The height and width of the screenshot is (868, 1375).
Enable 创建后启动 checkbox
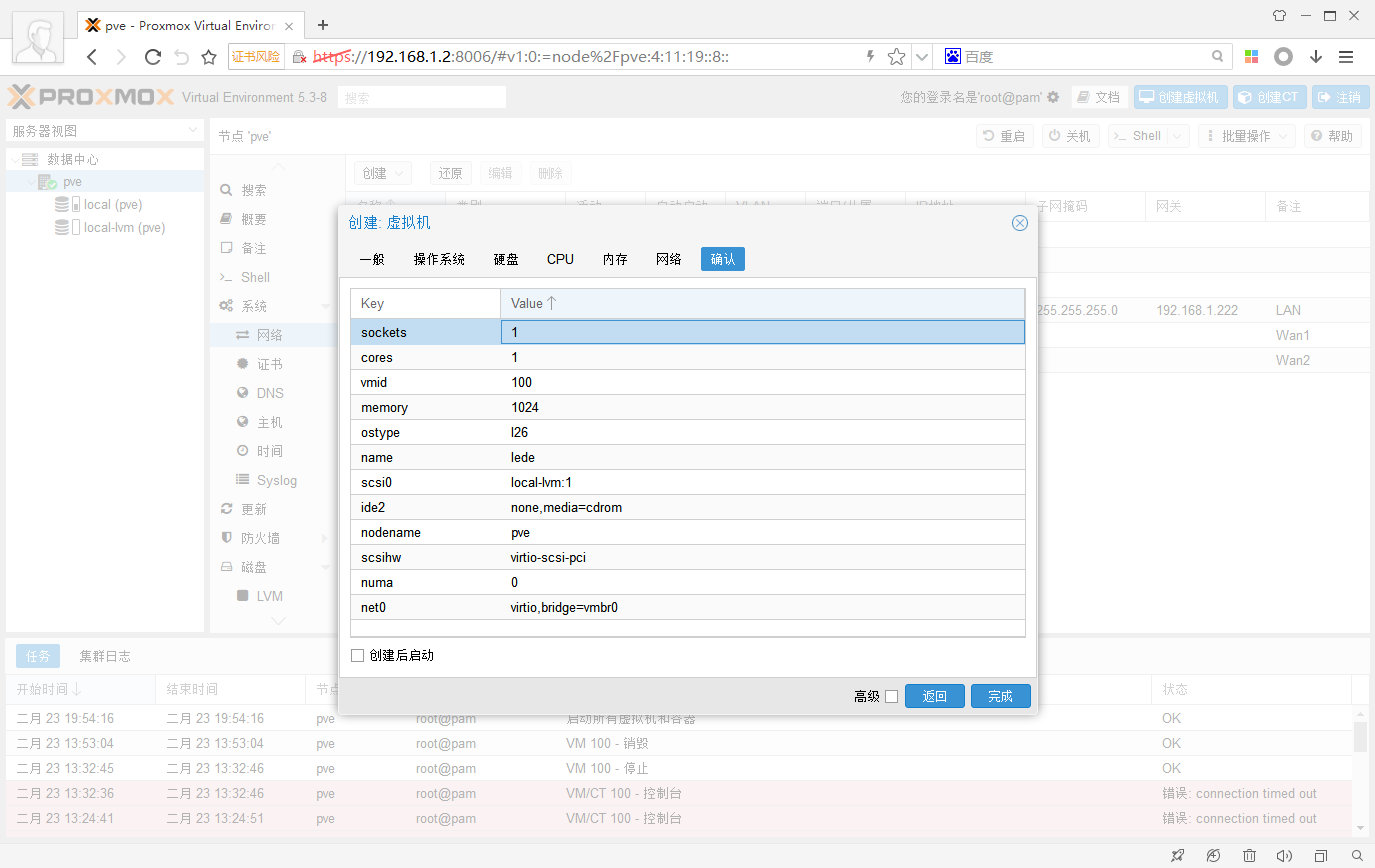(358, 656)
